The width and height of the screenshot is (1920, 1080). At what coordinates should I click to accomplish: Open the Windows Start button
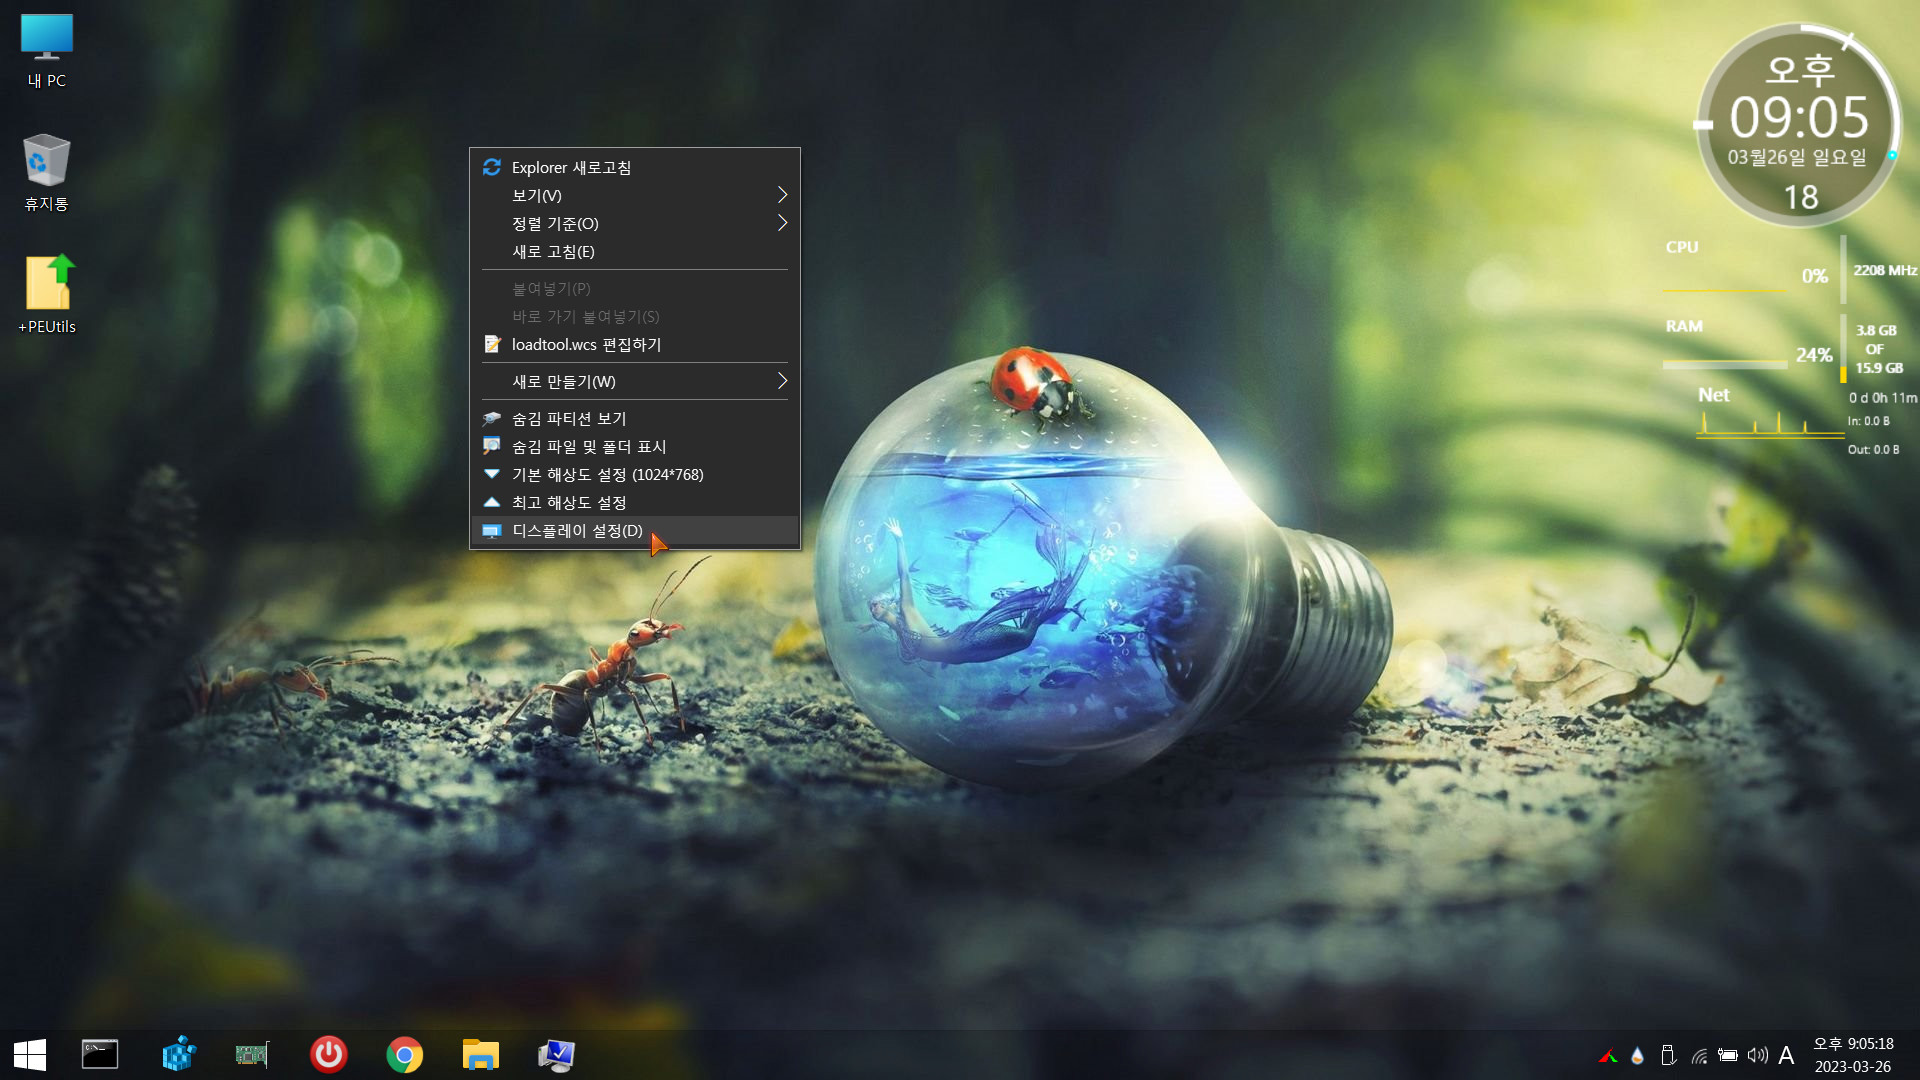pyautogui.click(x=30, y=1054)
